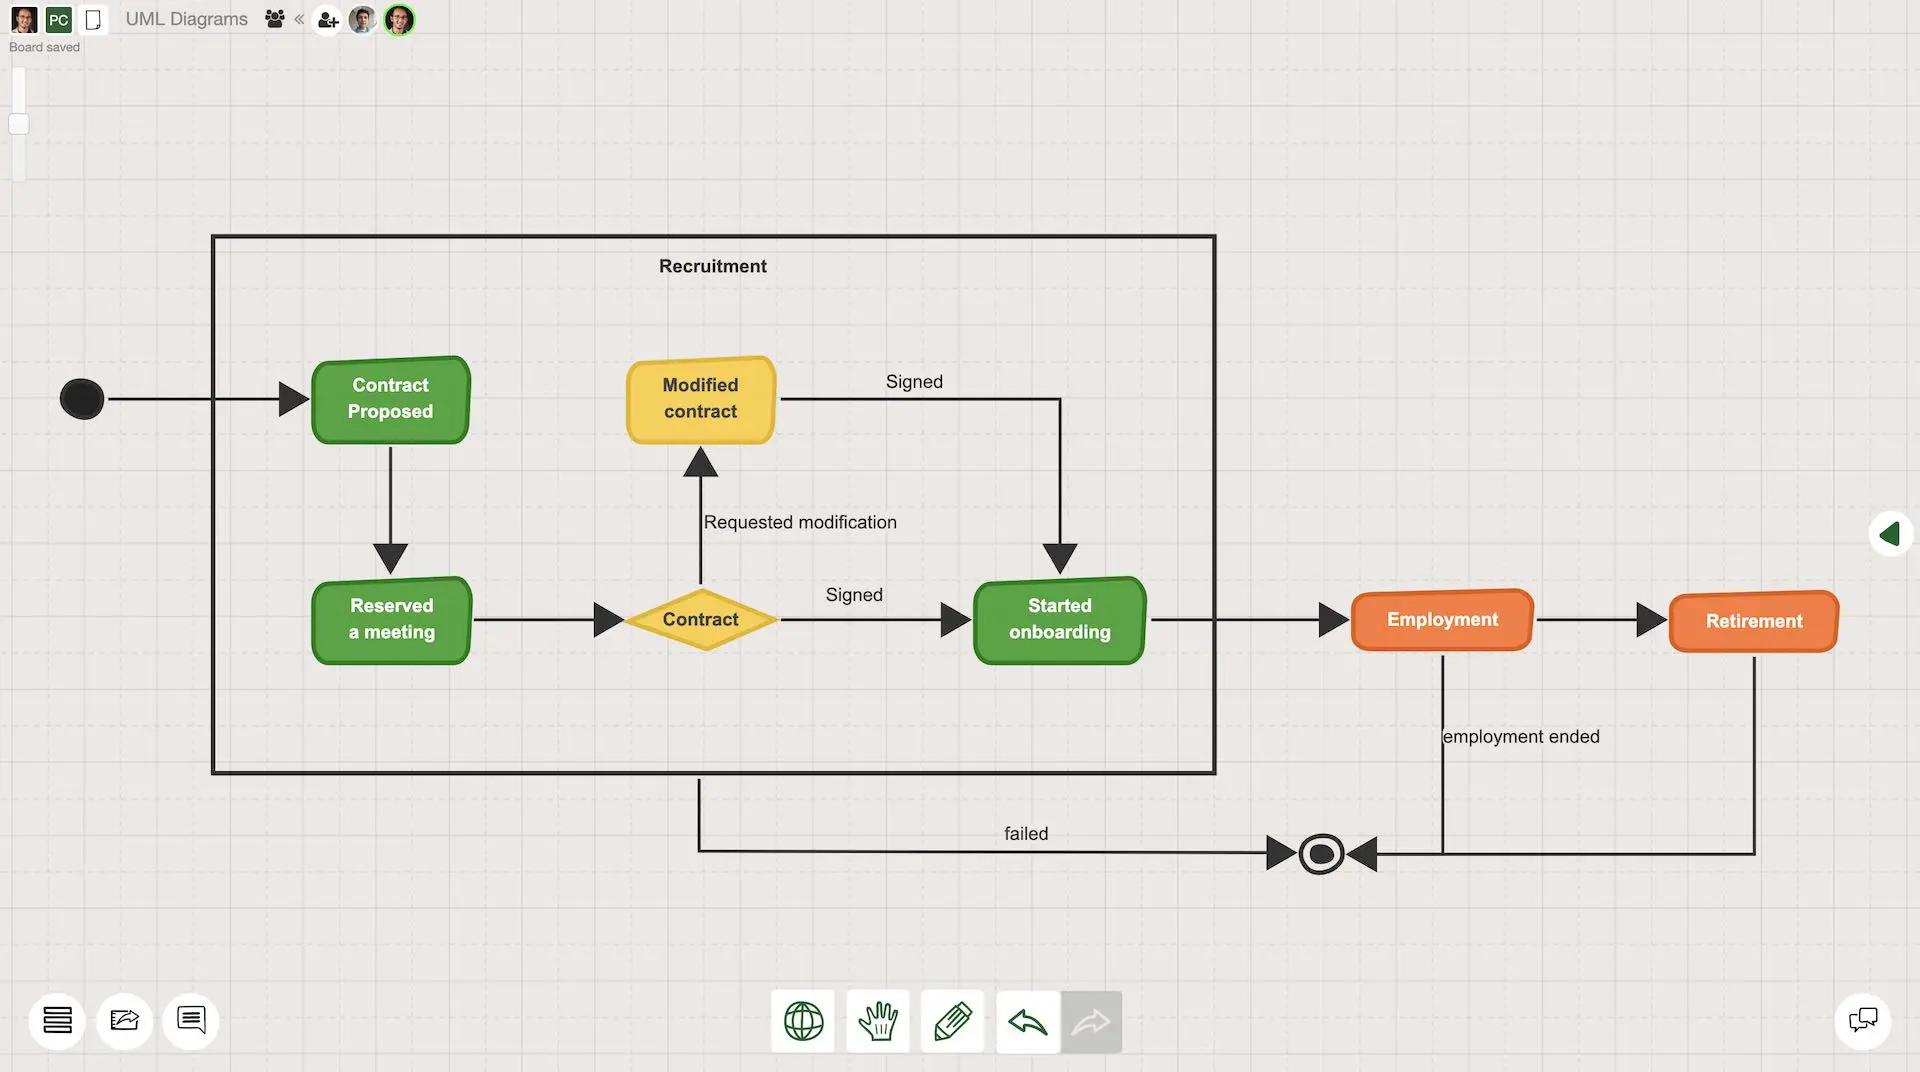Open the board list menu icon
Viewport: 1920px width, 1072px height.
[57, 1020]
